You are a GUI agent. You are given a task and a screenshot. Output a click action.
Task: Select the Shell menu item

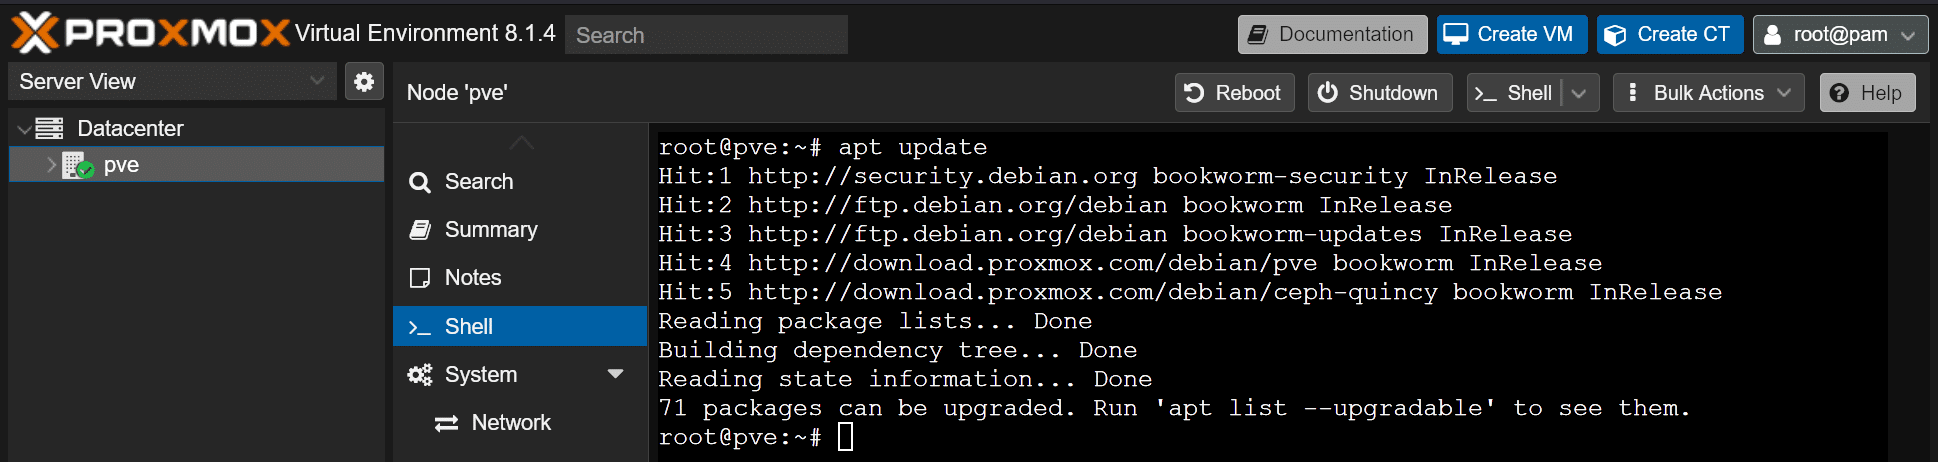(x=520, y=326)
